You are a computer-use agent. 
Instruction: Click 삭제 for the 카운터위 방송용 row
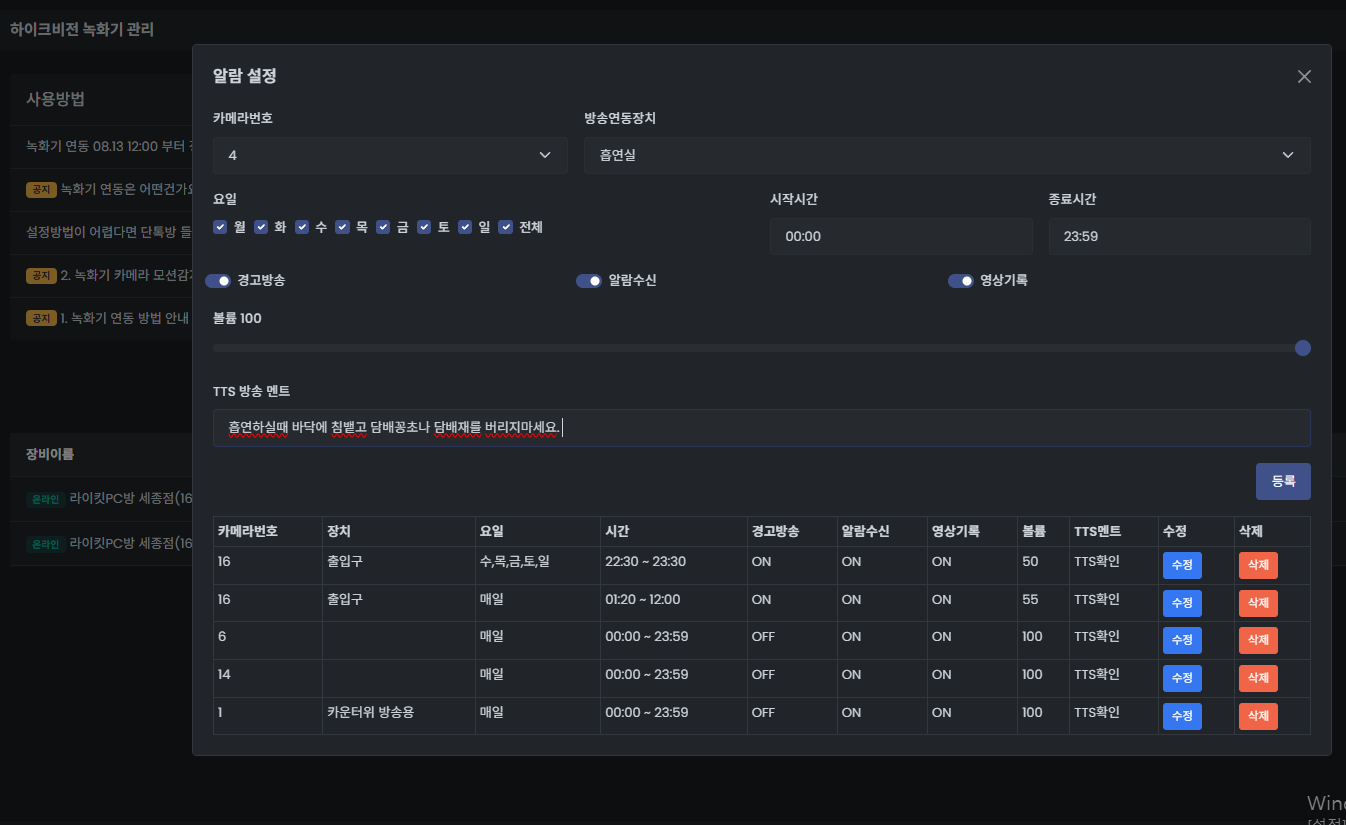point(1257,716)
